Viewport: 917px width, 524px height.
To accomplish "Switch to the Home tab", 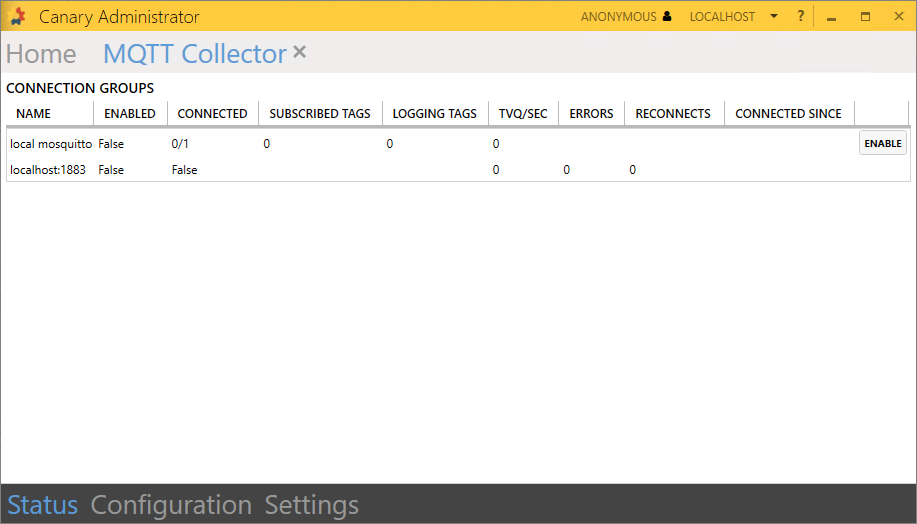I will (x=41, y=54).
